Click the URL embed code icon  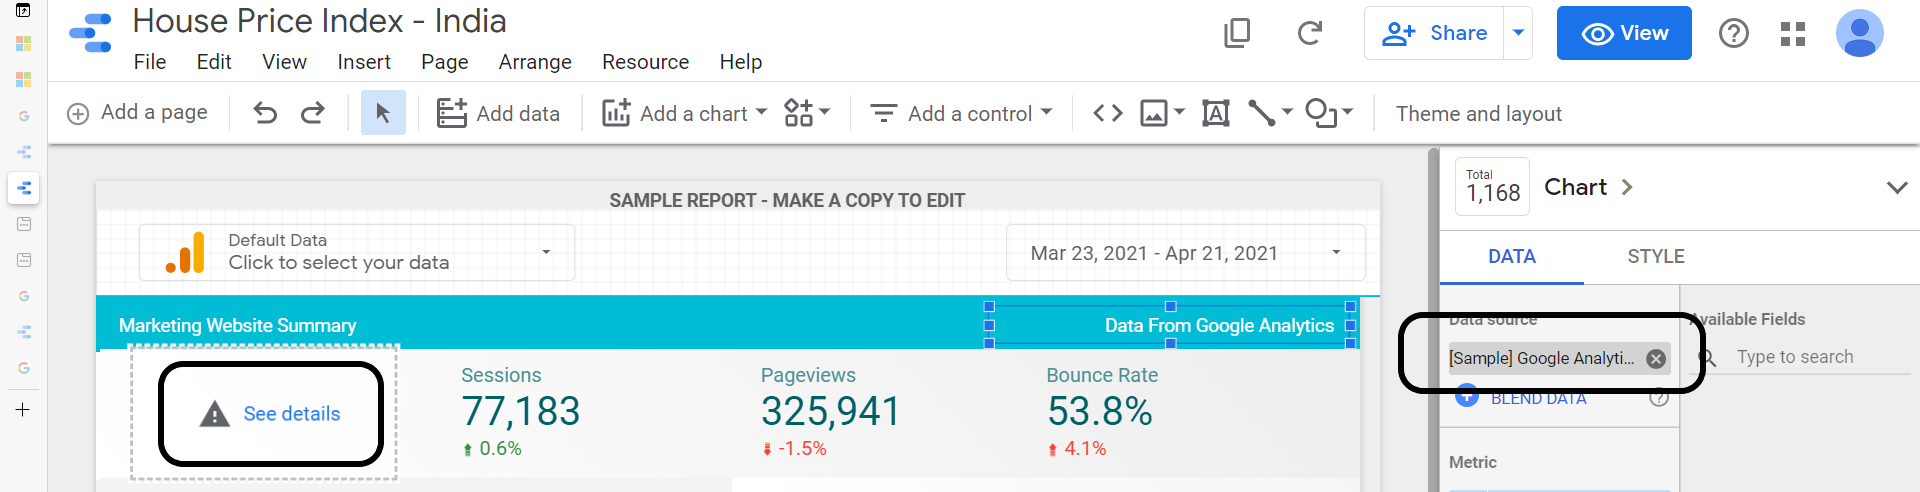click(1108, 113)
